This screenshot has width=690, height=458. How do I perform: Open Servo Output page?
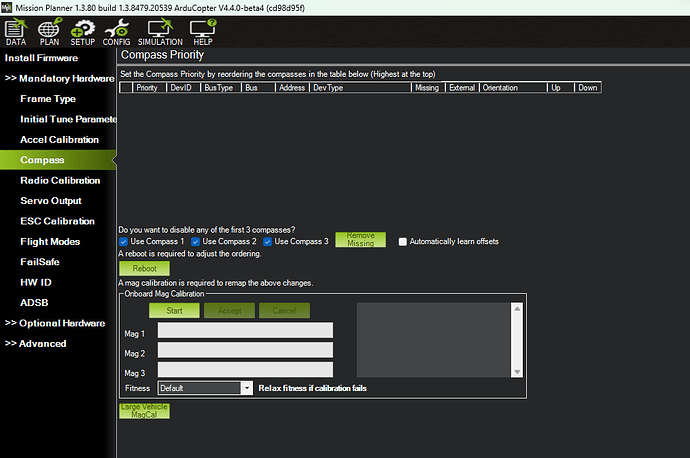tap(51, 201)
